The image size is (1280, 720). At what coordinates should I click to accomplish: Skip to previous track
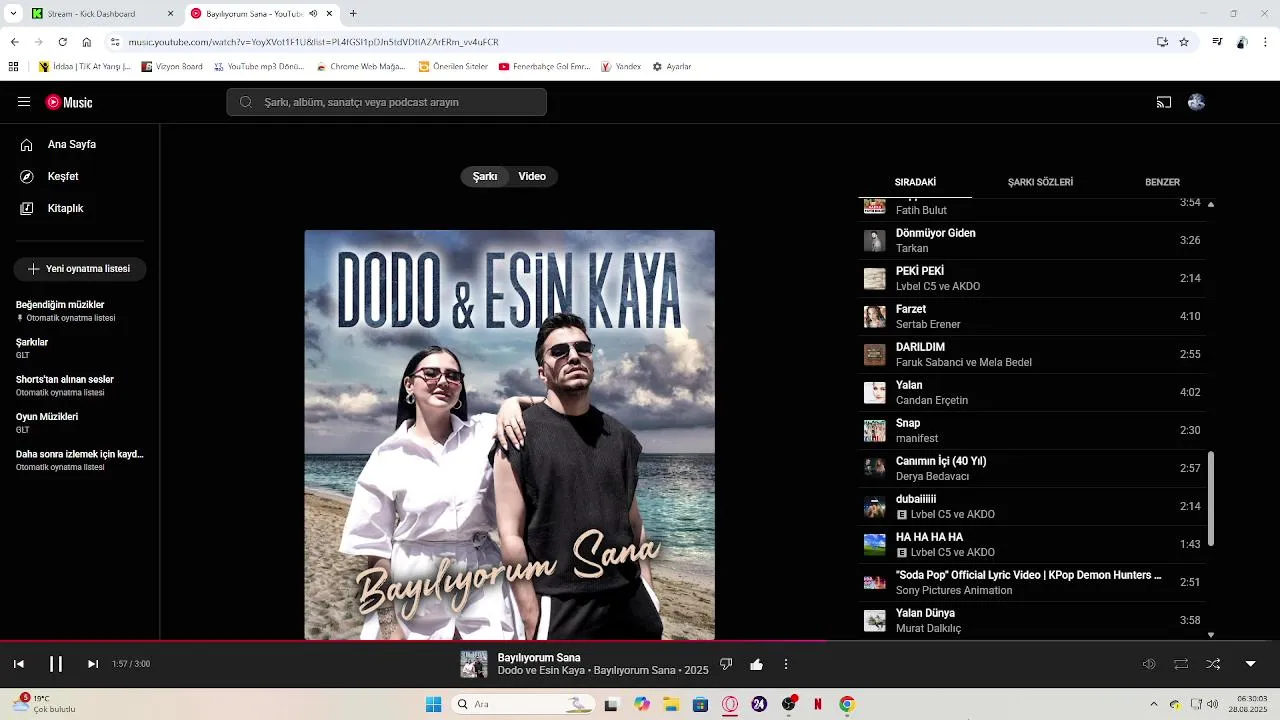coord(18,664)
